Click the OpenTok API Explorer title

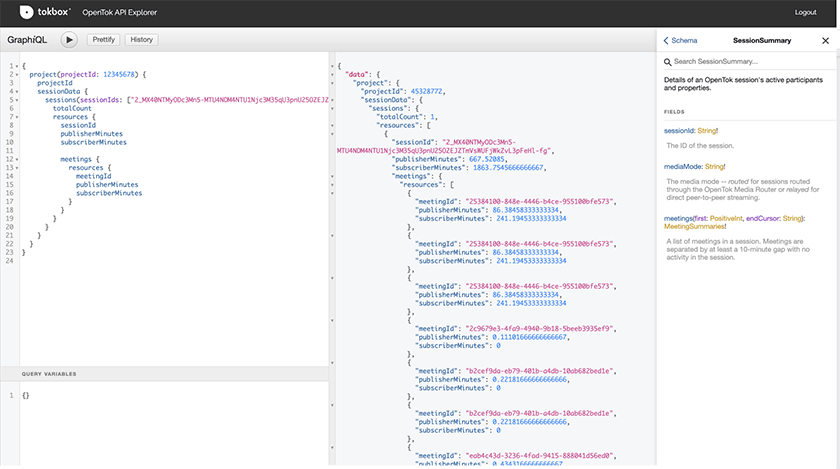[x=119, y=12]
